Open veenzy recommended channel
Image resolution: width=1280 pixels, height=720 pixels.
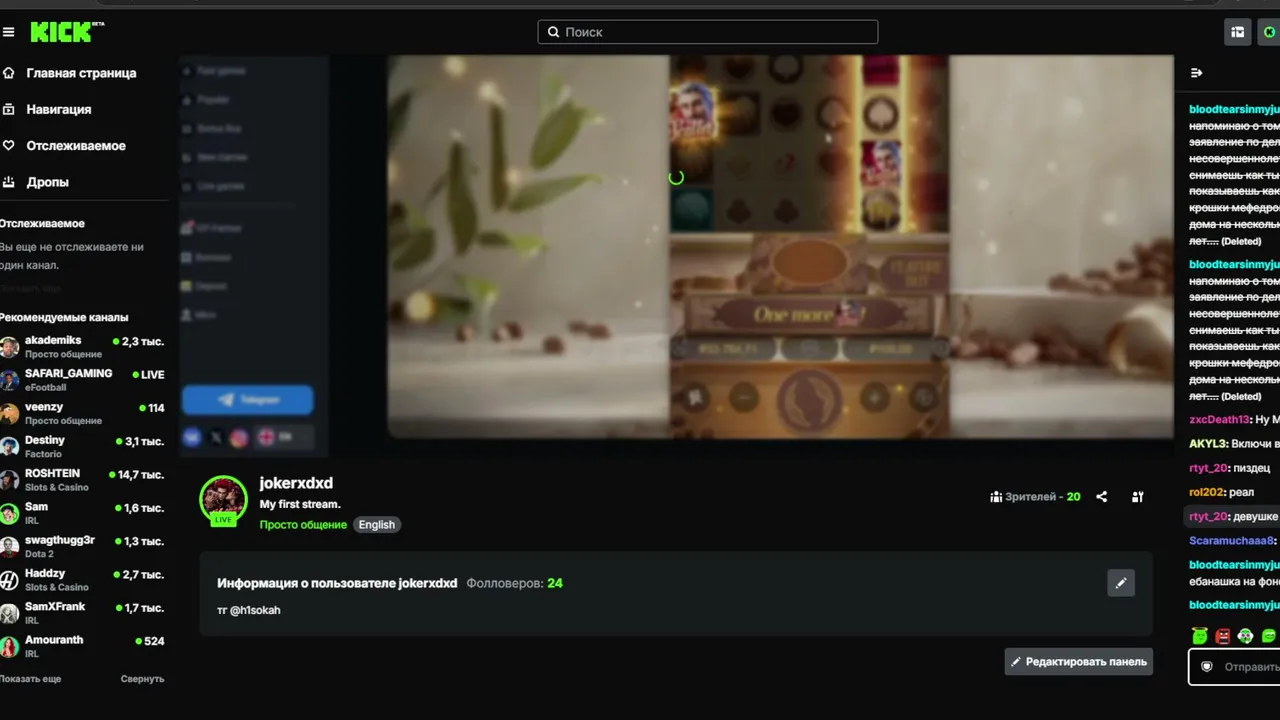click(82, 413)
